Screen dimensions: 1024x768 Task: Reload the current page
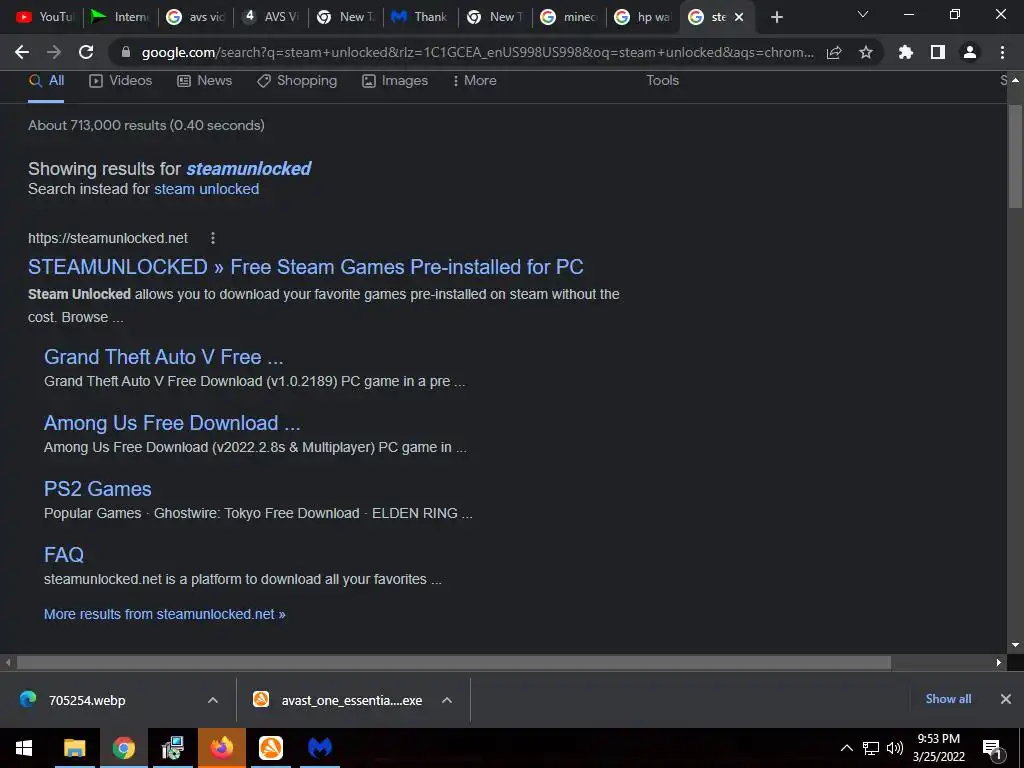point(86,52)
